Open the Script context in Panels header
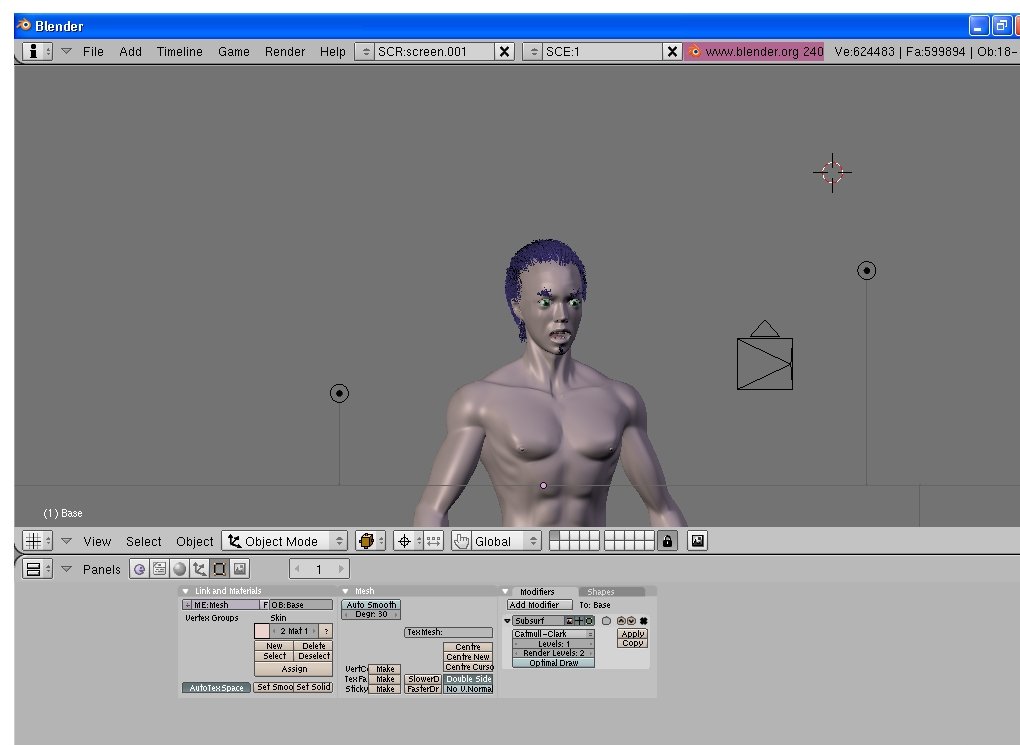 (x=159, y=569)
